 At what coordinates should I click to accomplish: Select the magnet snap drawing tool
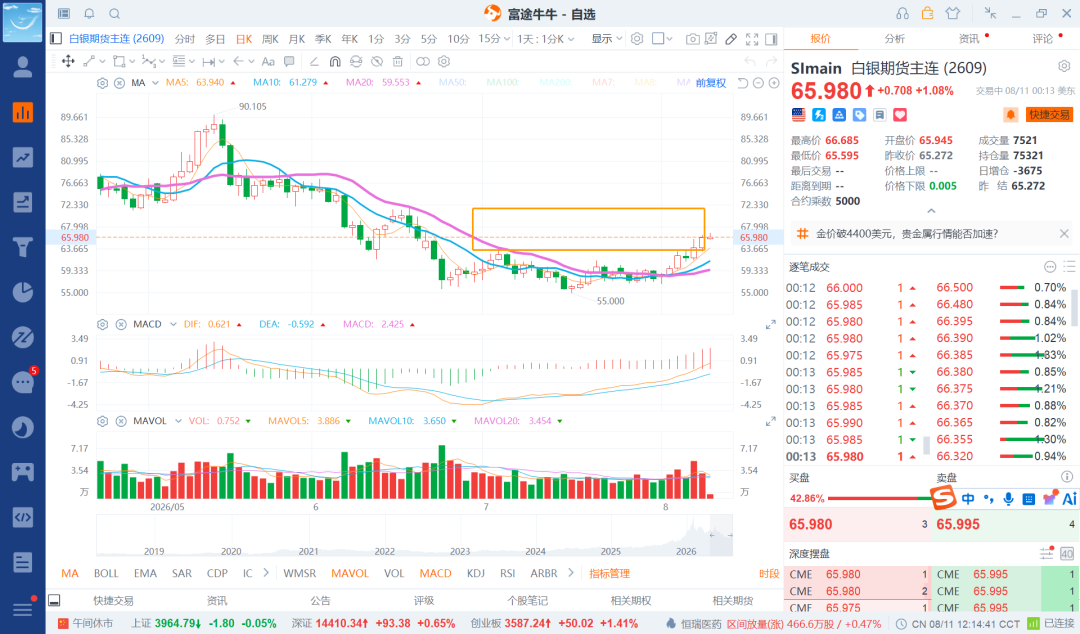point(335,61)
